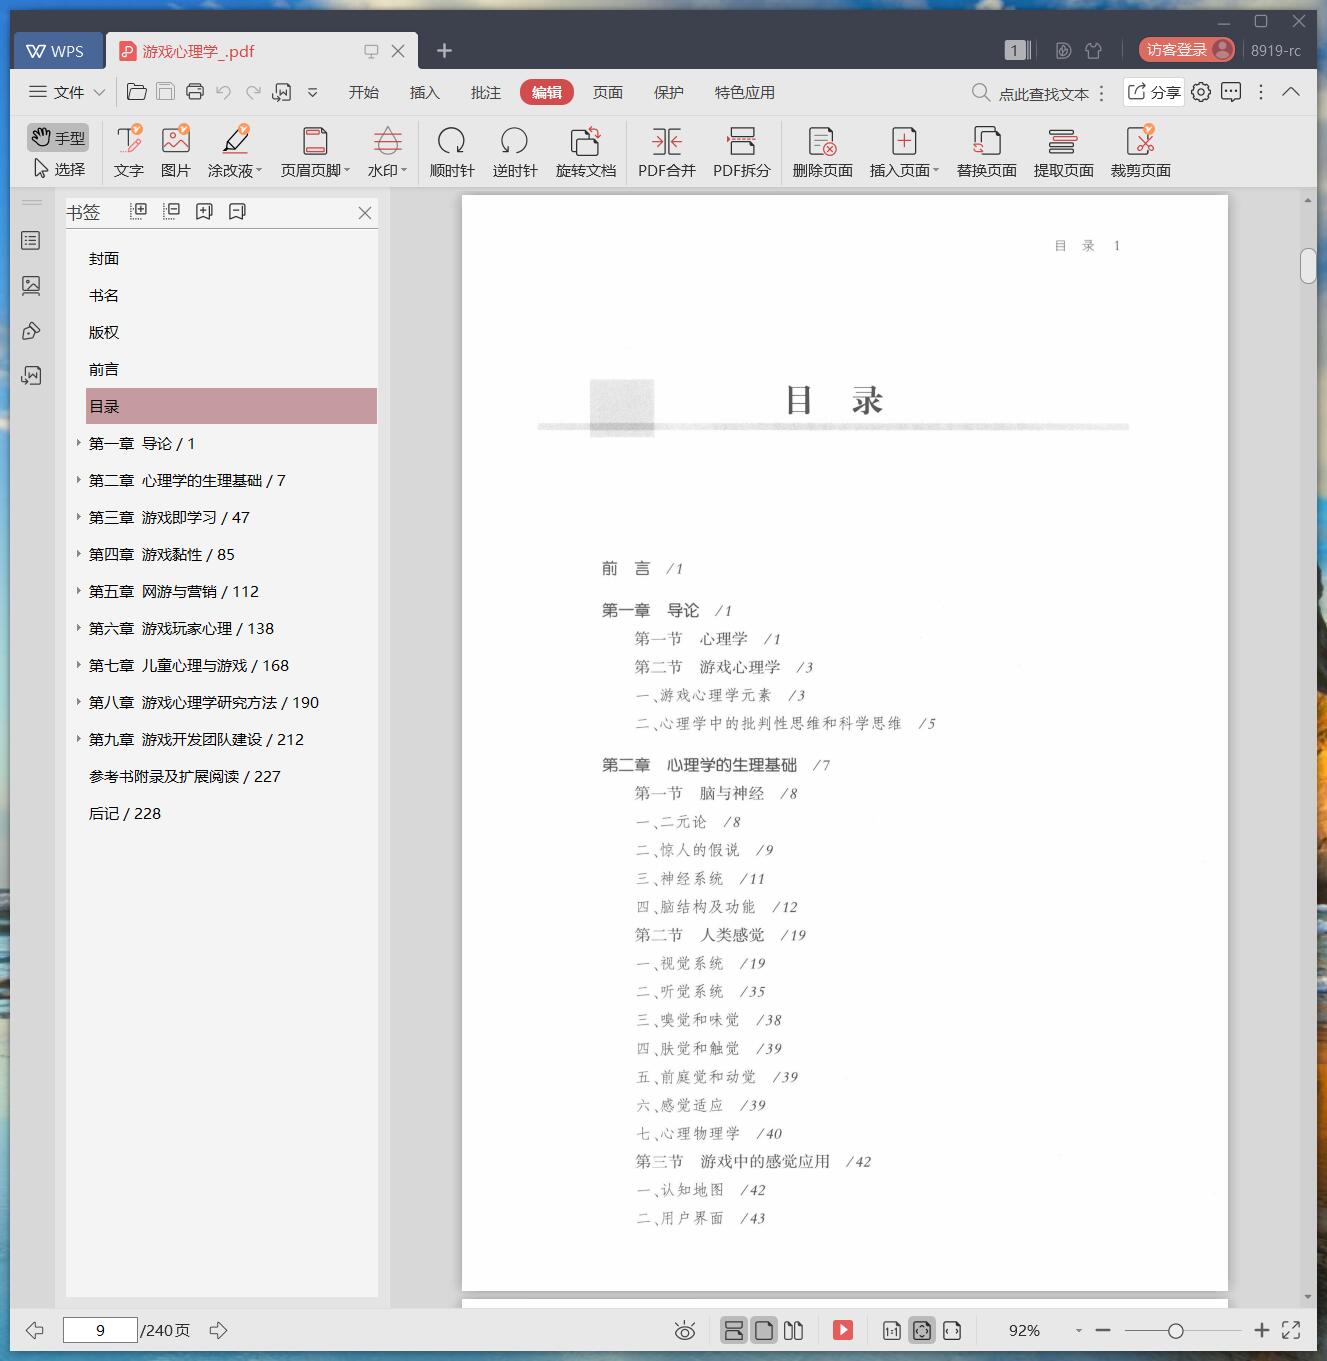This screenshot has height=1361, width=1327.
Task: Toggle two-page view
Action: (x=793, y=1330)
